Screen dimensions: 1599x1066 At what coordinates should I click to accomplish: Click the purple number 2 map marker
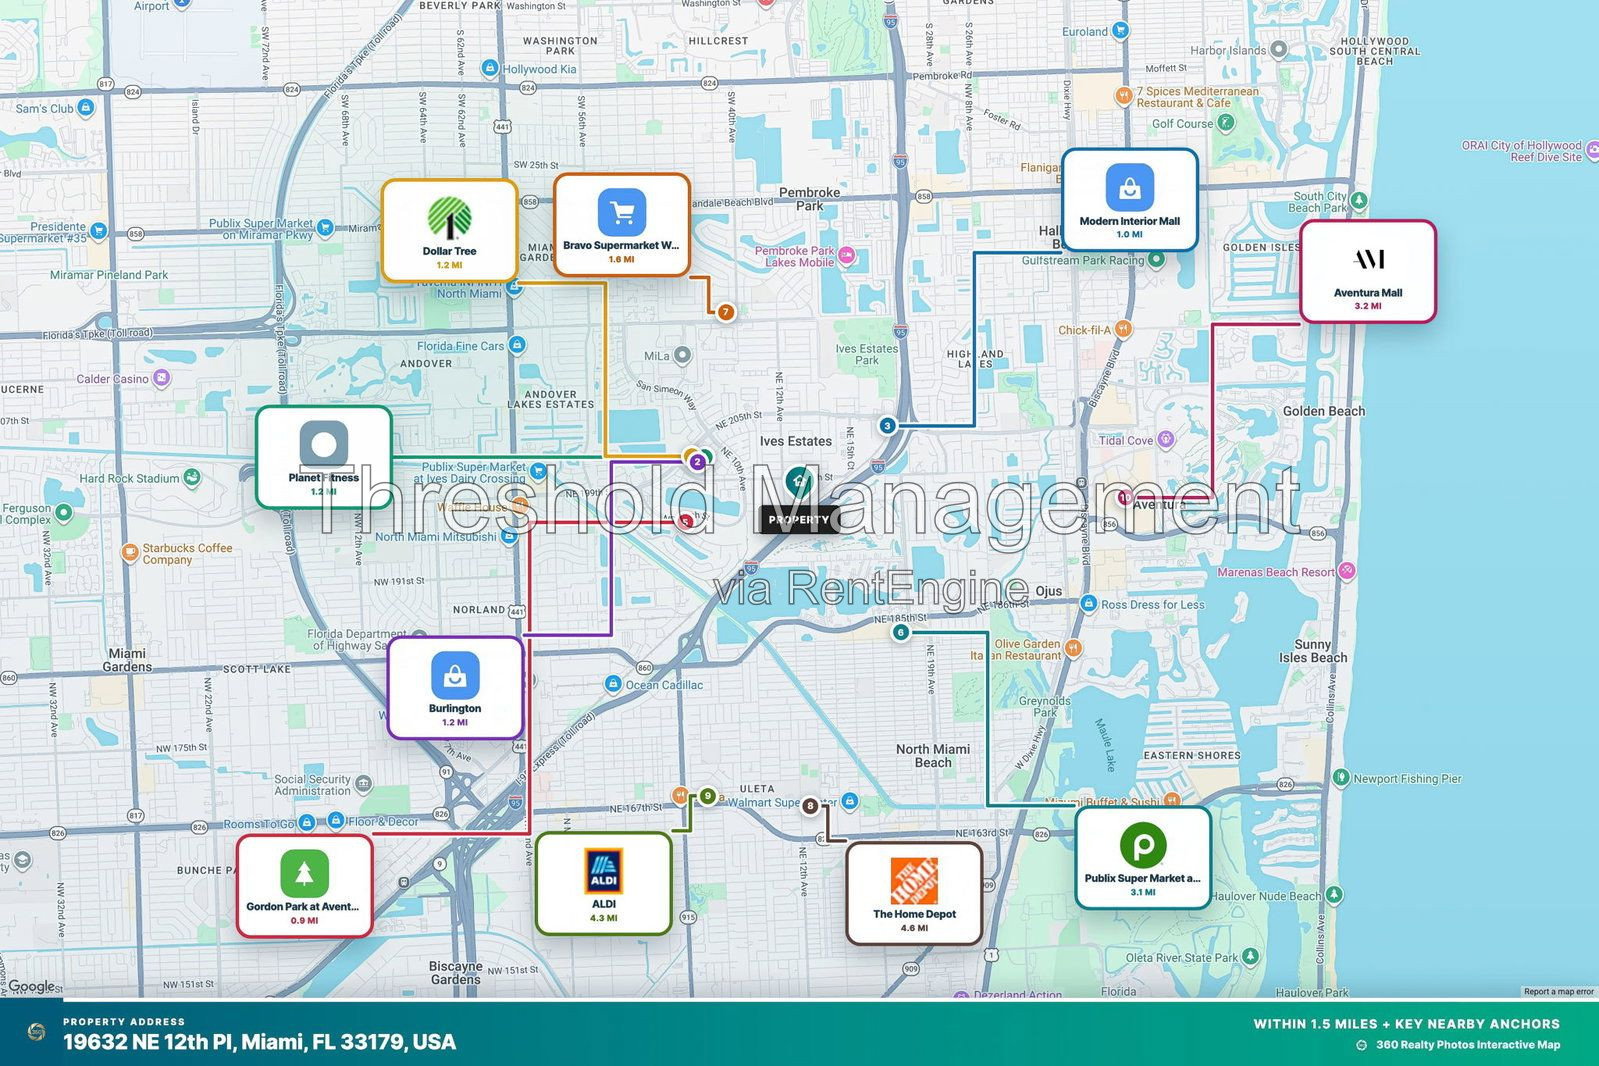pyautogui.click(x=698, y=462)
